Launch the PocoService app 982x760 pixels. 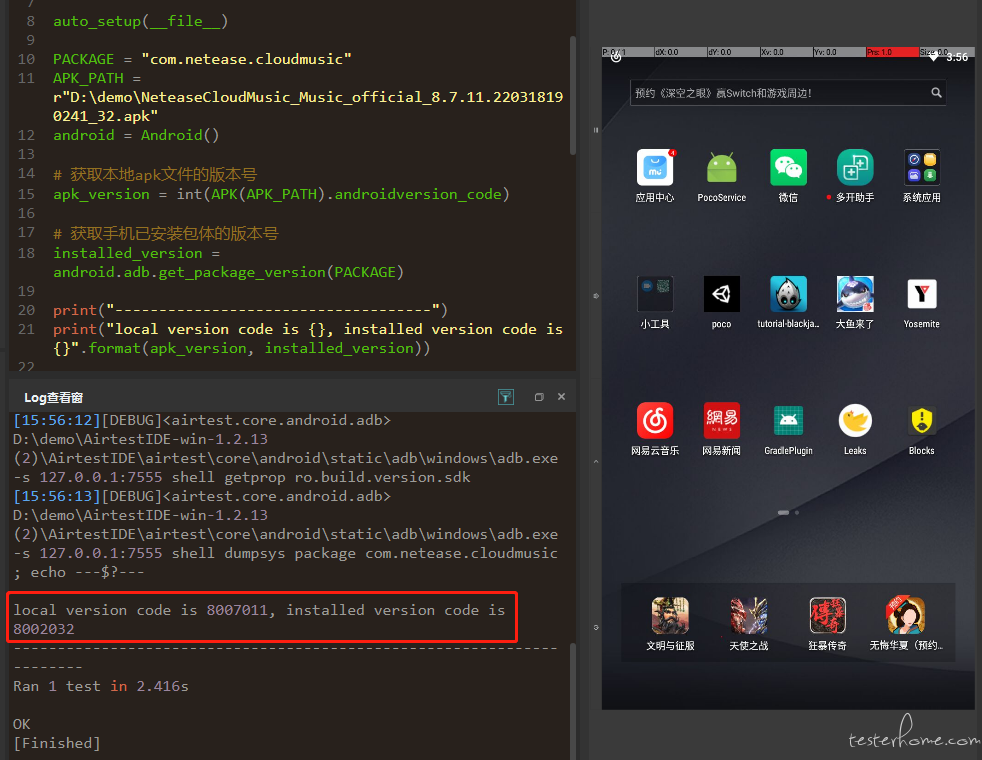(x=721, y=168)
